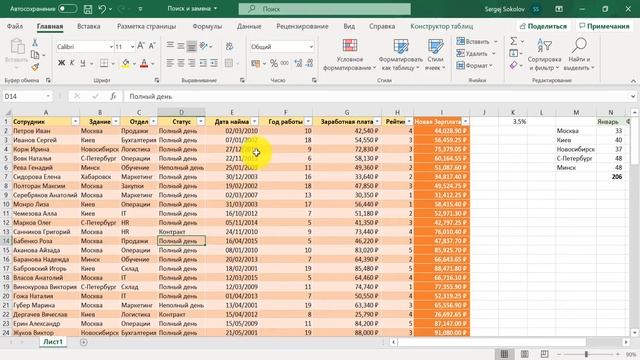
Task: Open the Отдел column filter dropdown
Action: (x=153, y=122)
